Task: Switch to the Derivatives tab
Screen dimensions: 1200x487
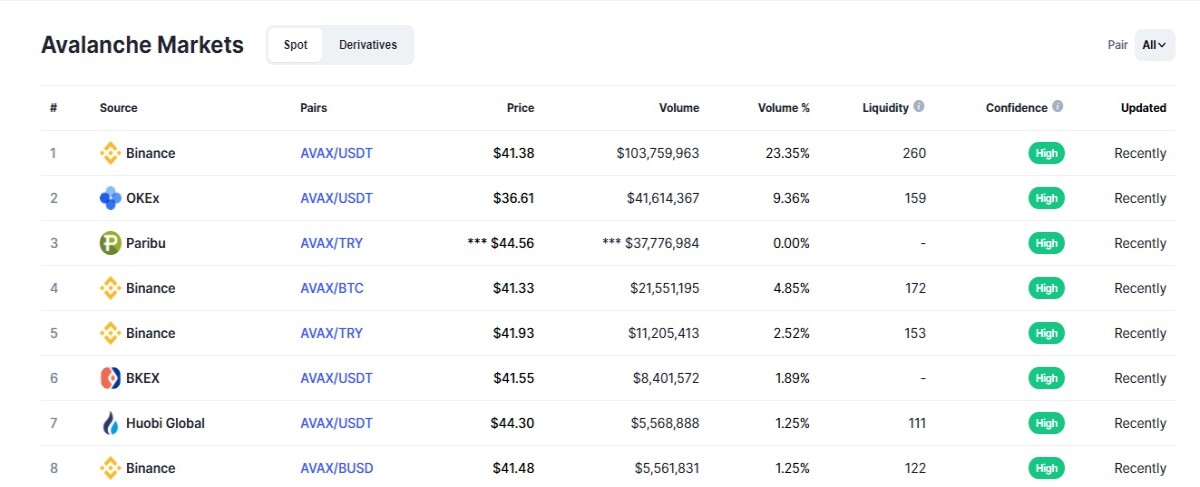Action: 368,45
